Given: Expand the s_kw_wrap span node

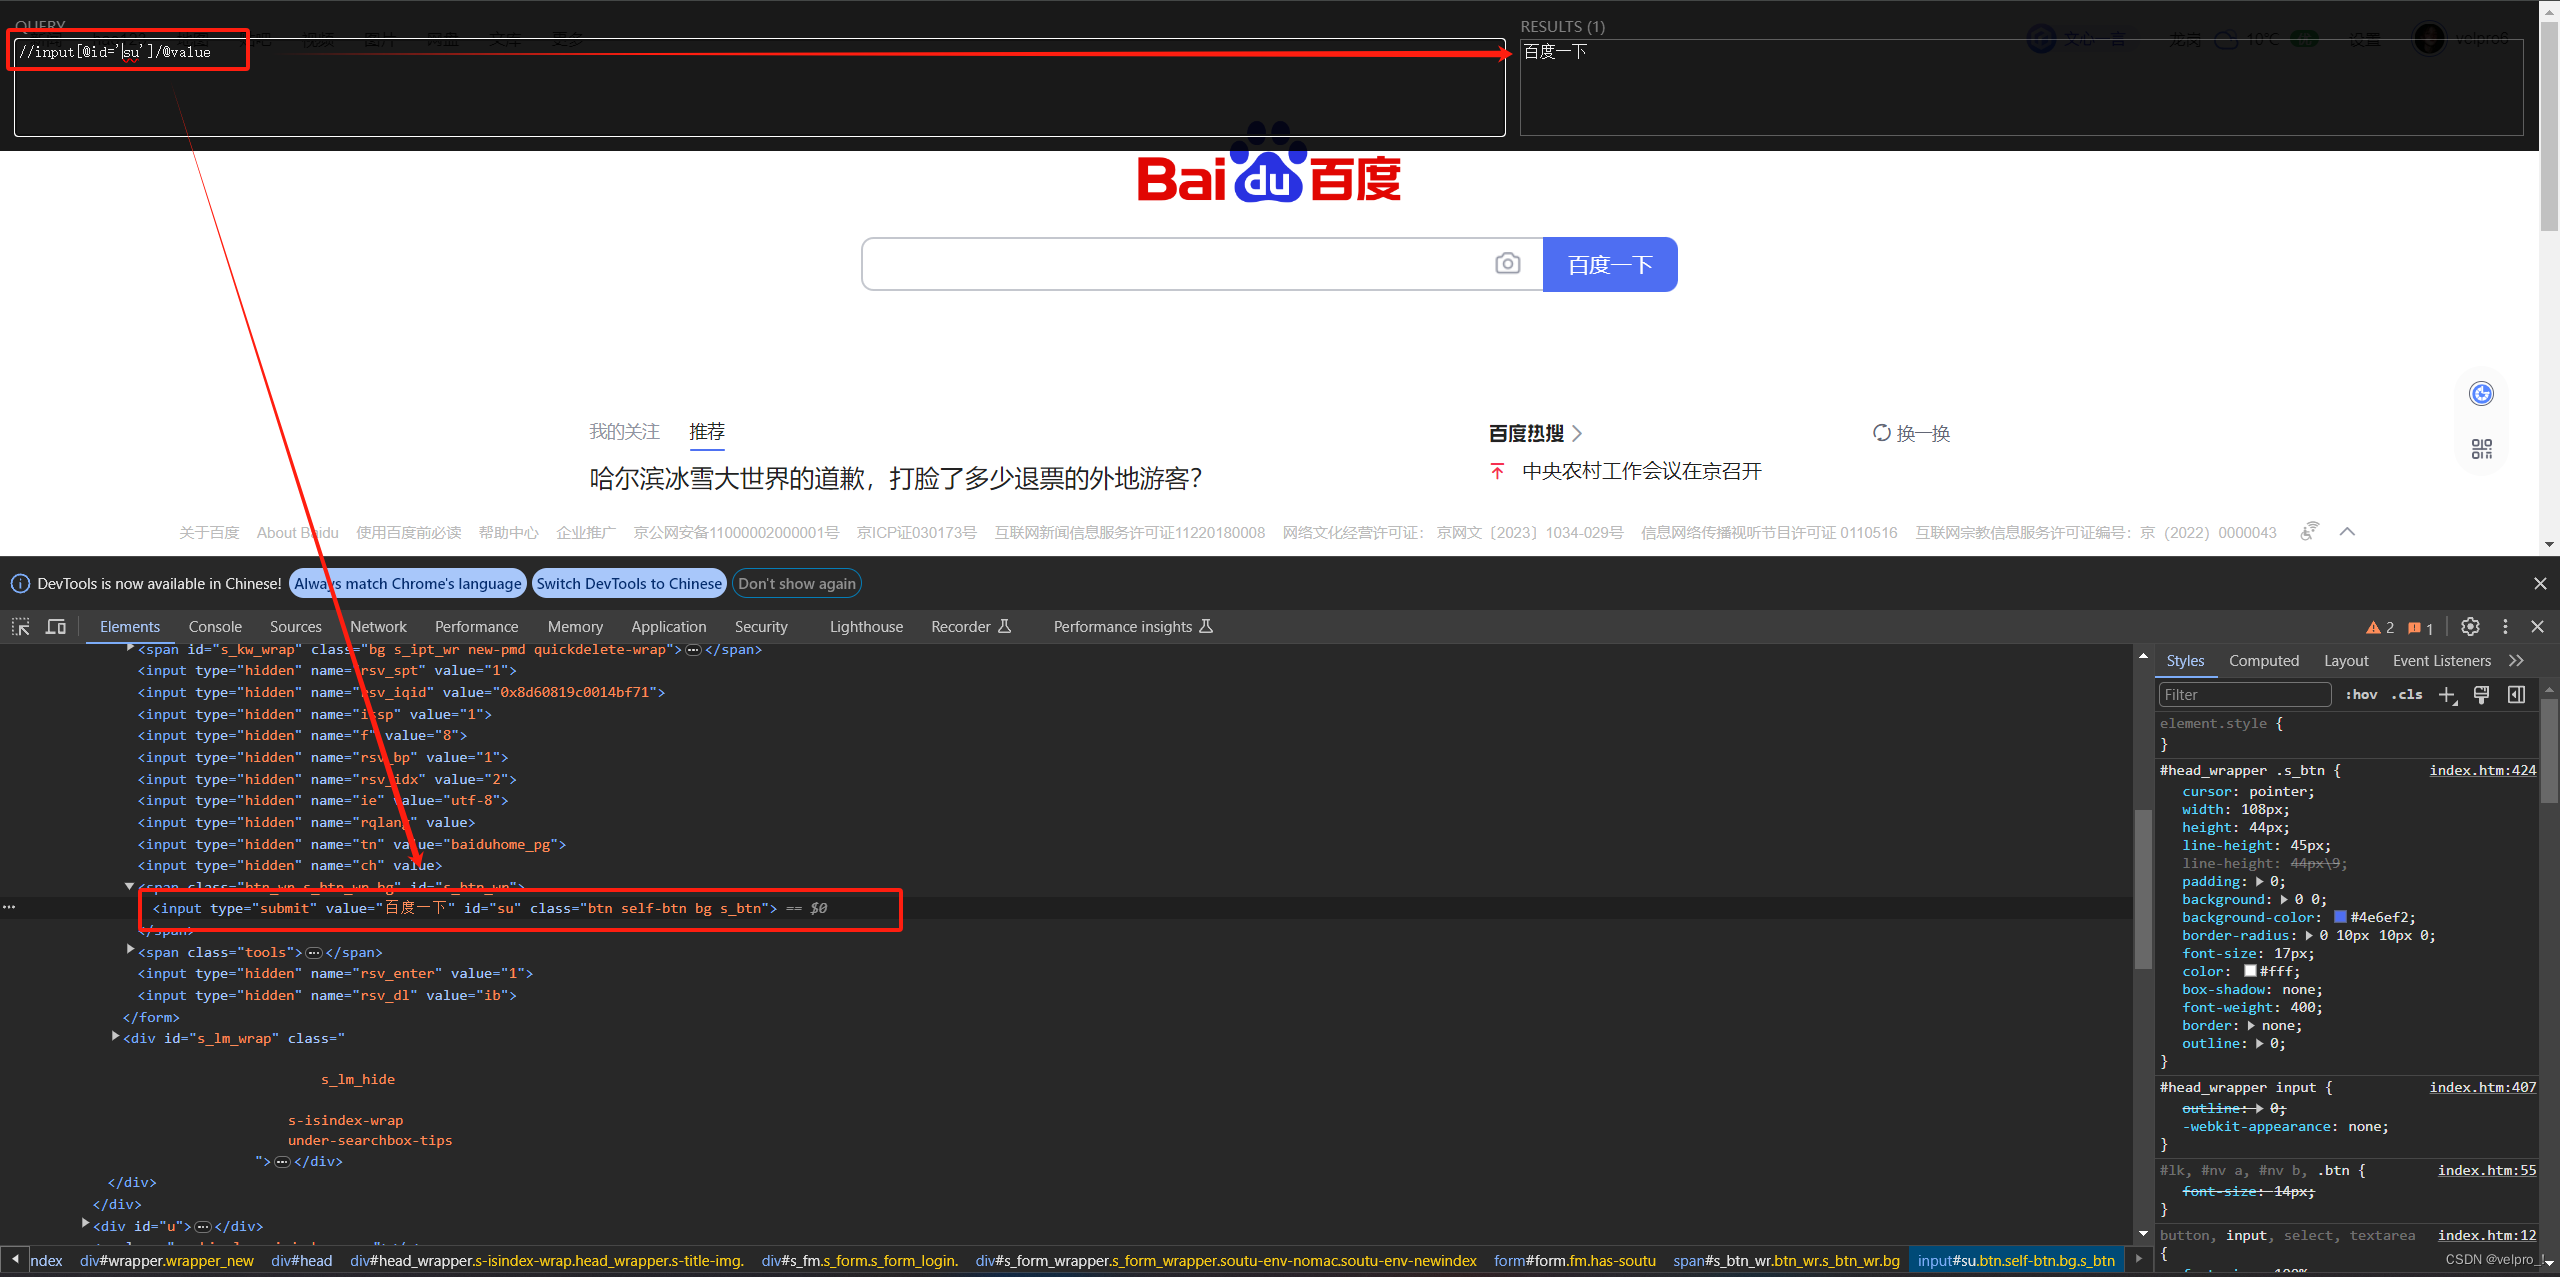Looking at the screenshot, I should click(130, 649).
